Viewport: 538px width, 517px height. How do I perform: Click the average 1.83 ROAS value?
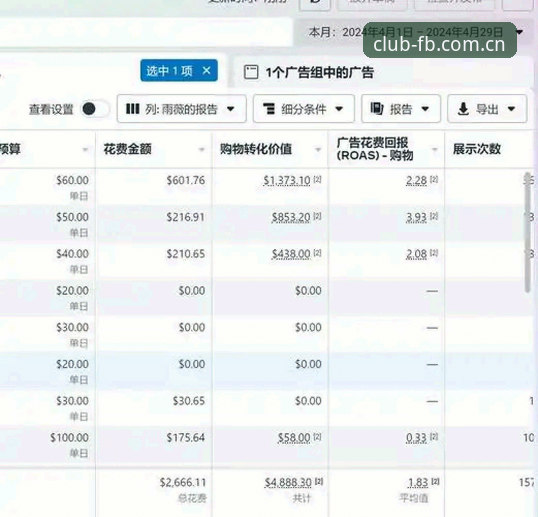tap(419, 483)
